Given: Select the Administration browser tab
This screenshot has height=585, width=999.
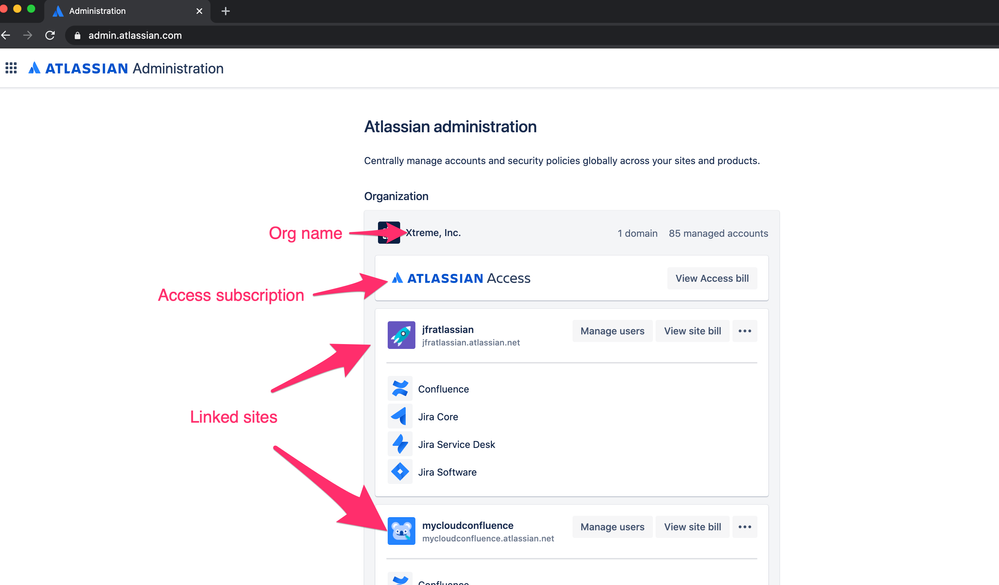Looking at the screenshot, I should click(127, 11).
